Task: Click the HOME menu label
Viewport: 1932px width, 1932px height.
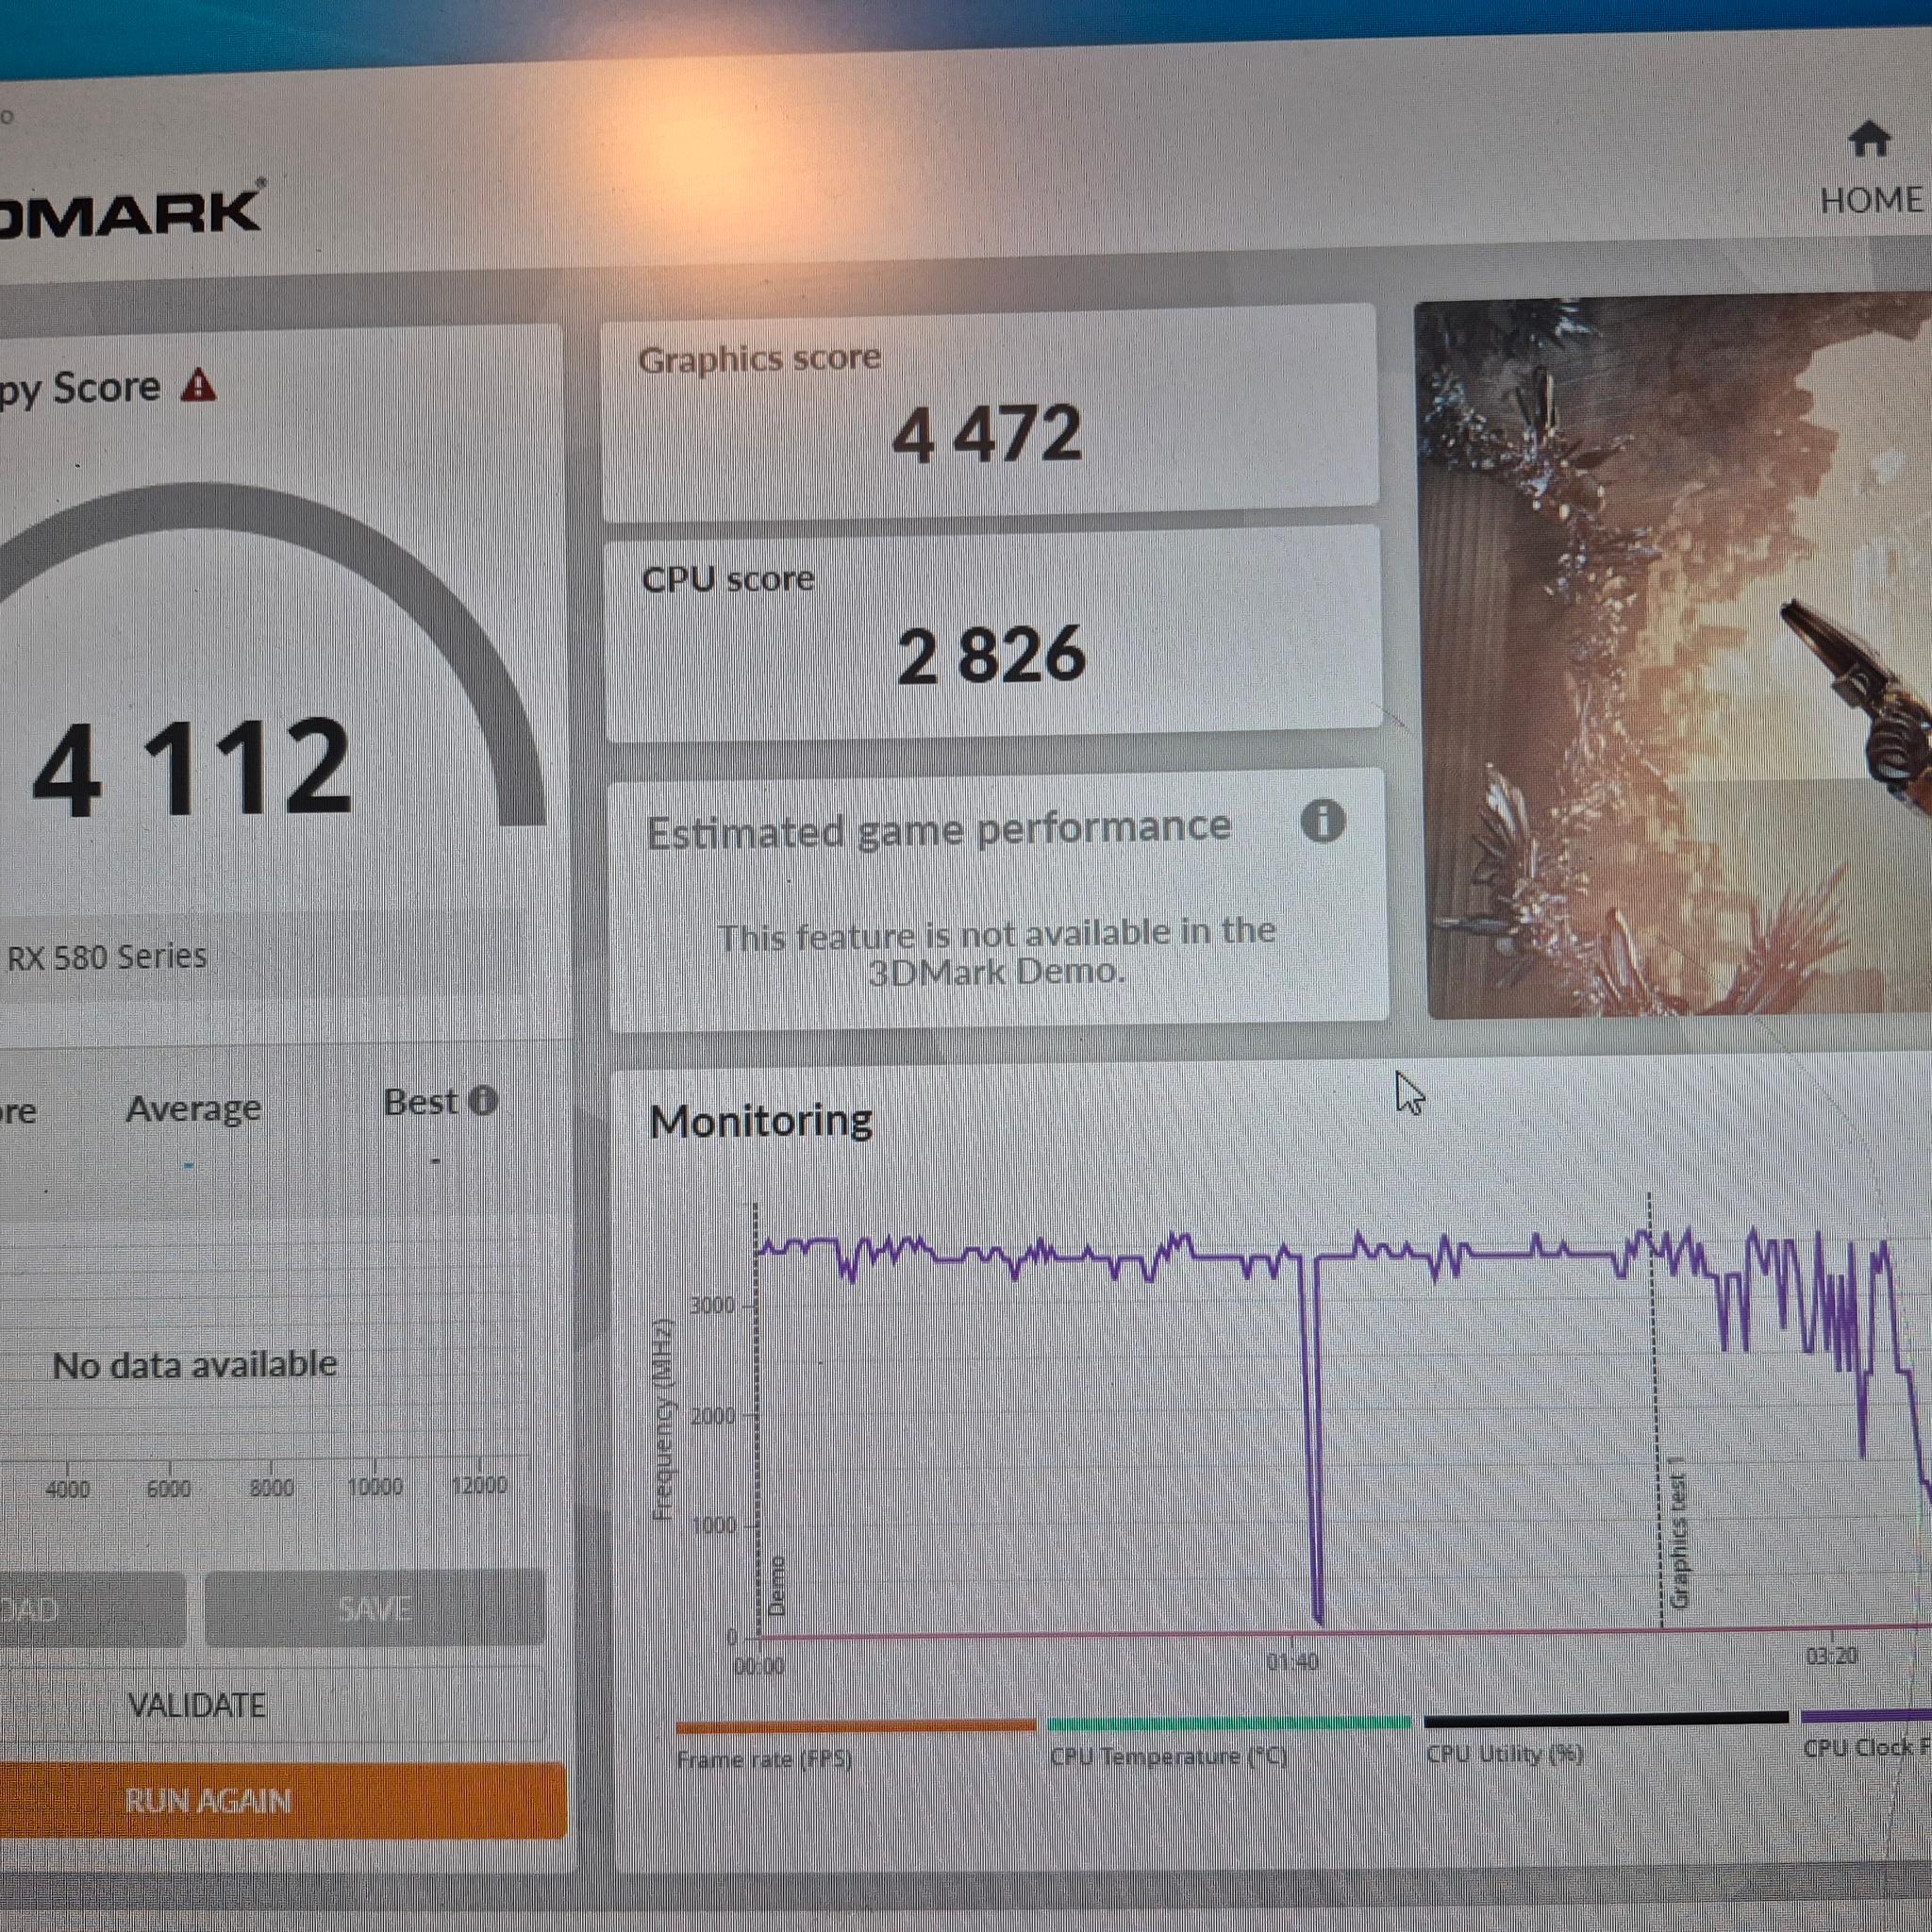Action: point(1871,200)
